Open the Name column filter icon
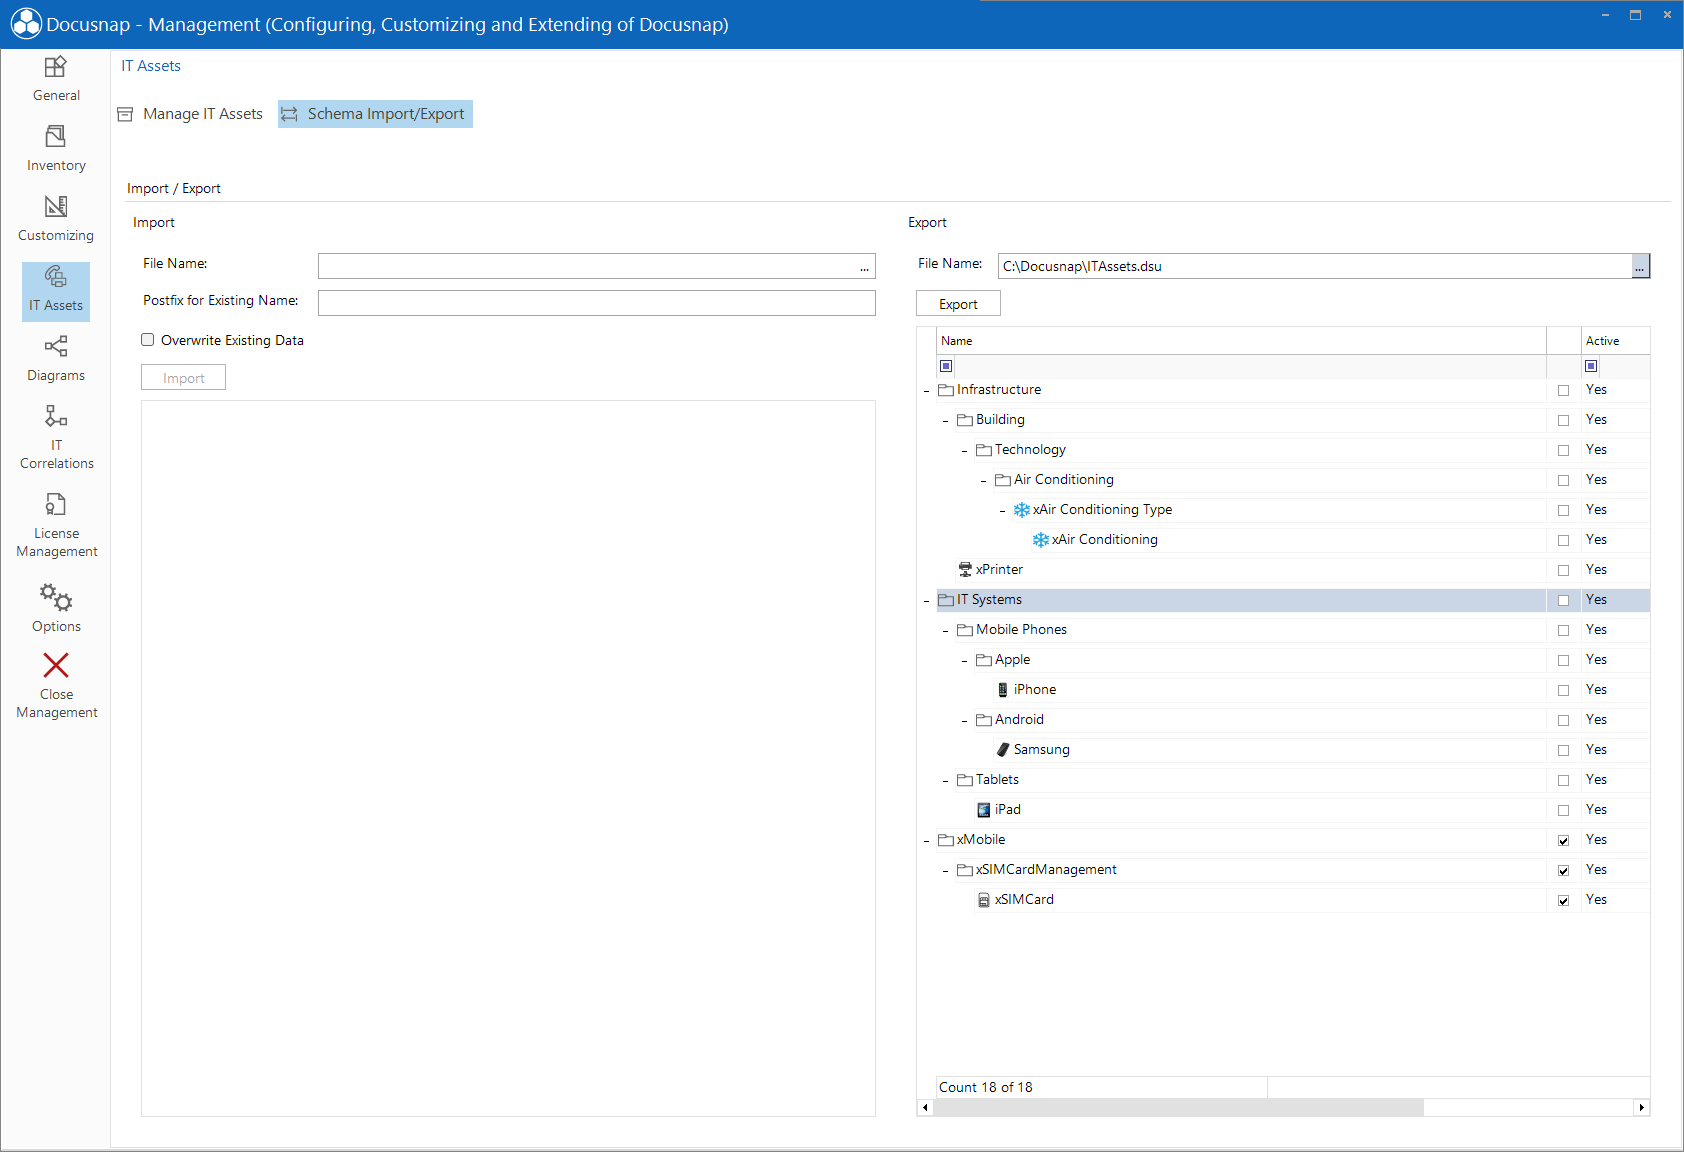 946,366
